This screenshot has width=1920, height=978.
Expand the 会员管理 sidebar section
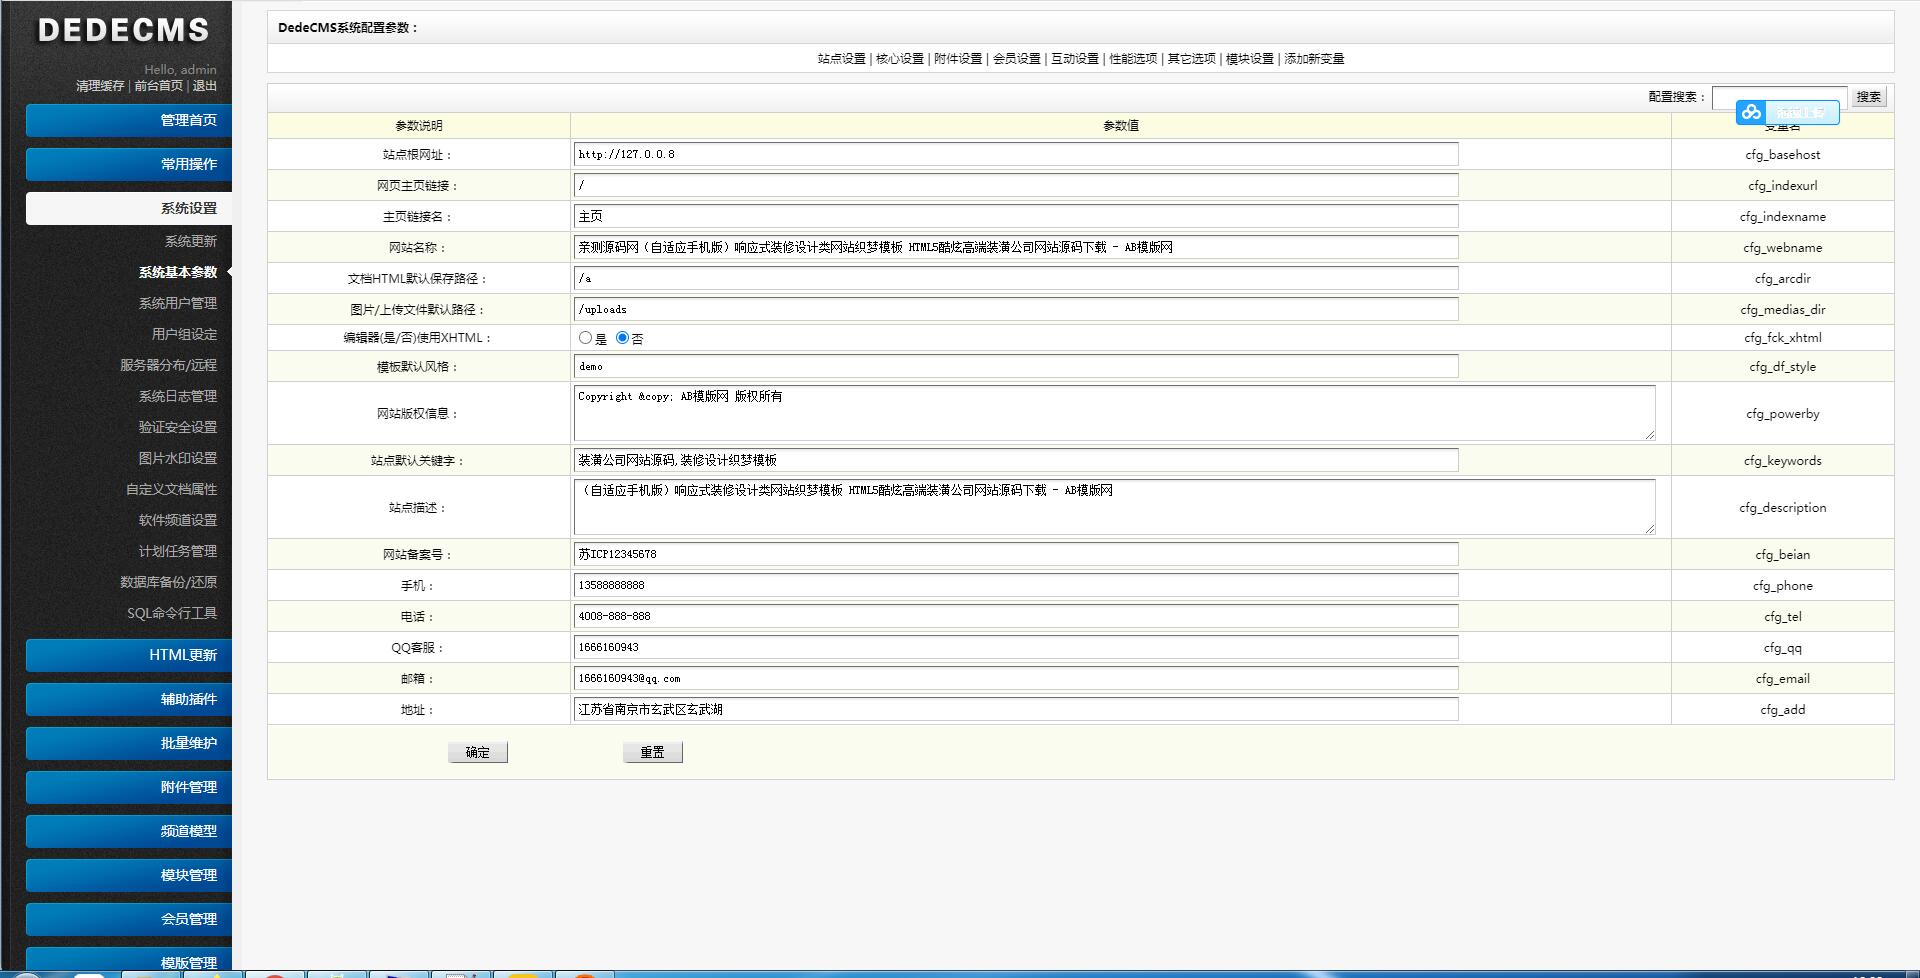129,919
